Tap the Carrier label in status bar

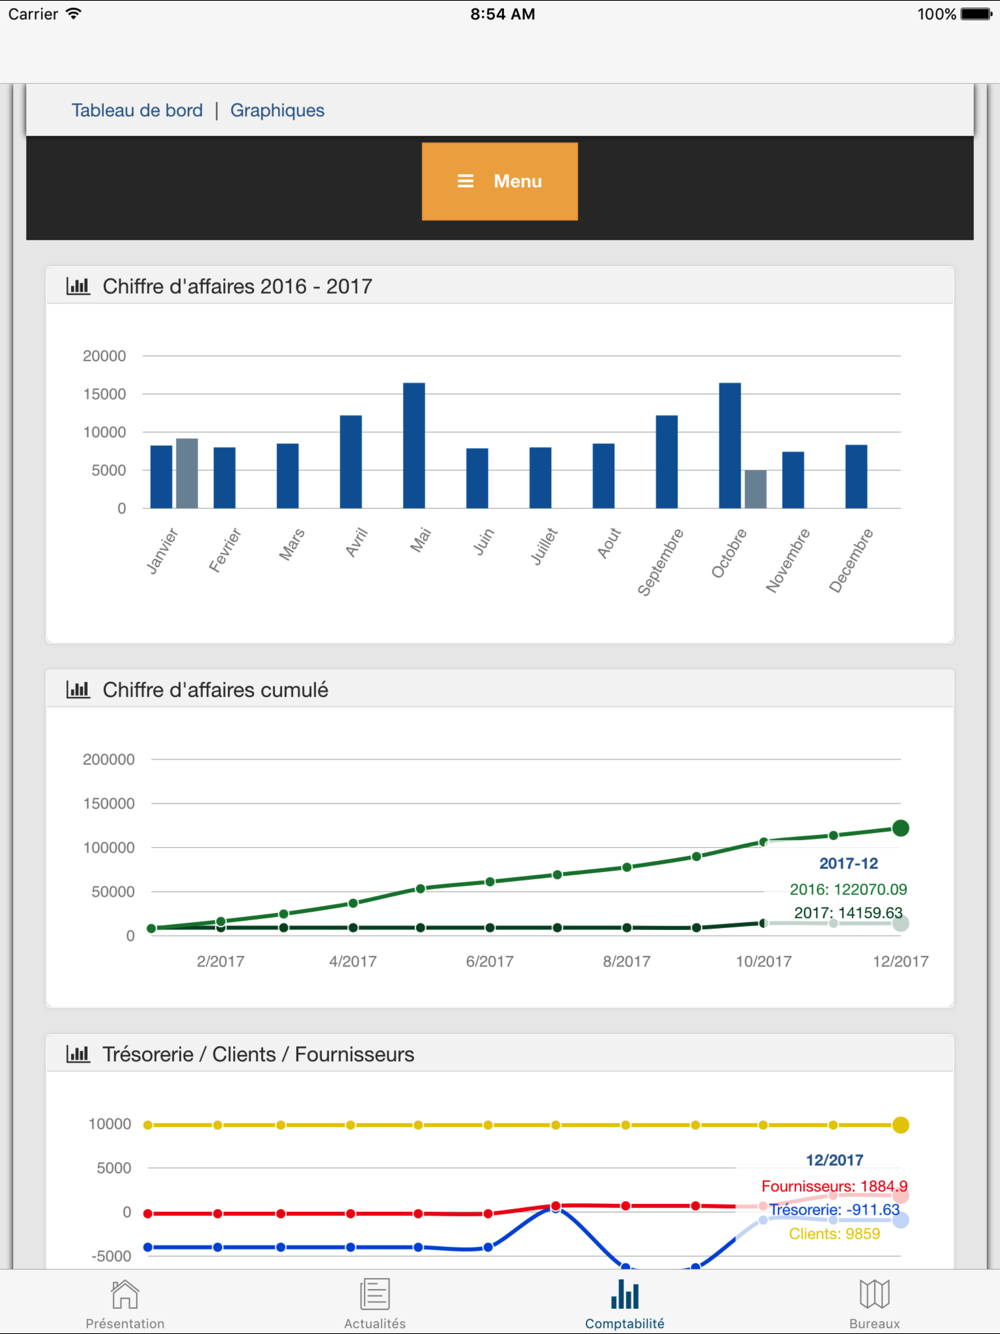click(33, 14)
